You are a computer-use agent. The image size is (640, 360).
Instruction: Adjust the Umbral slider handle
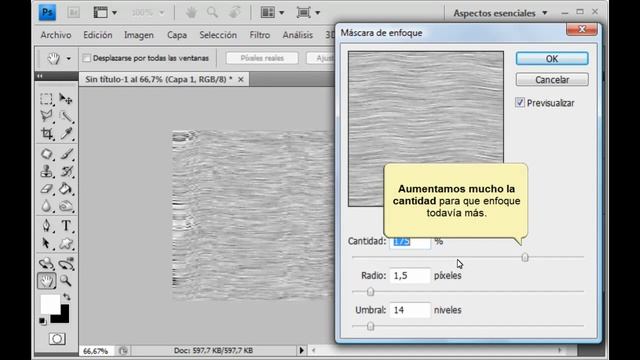coord(370,326)
